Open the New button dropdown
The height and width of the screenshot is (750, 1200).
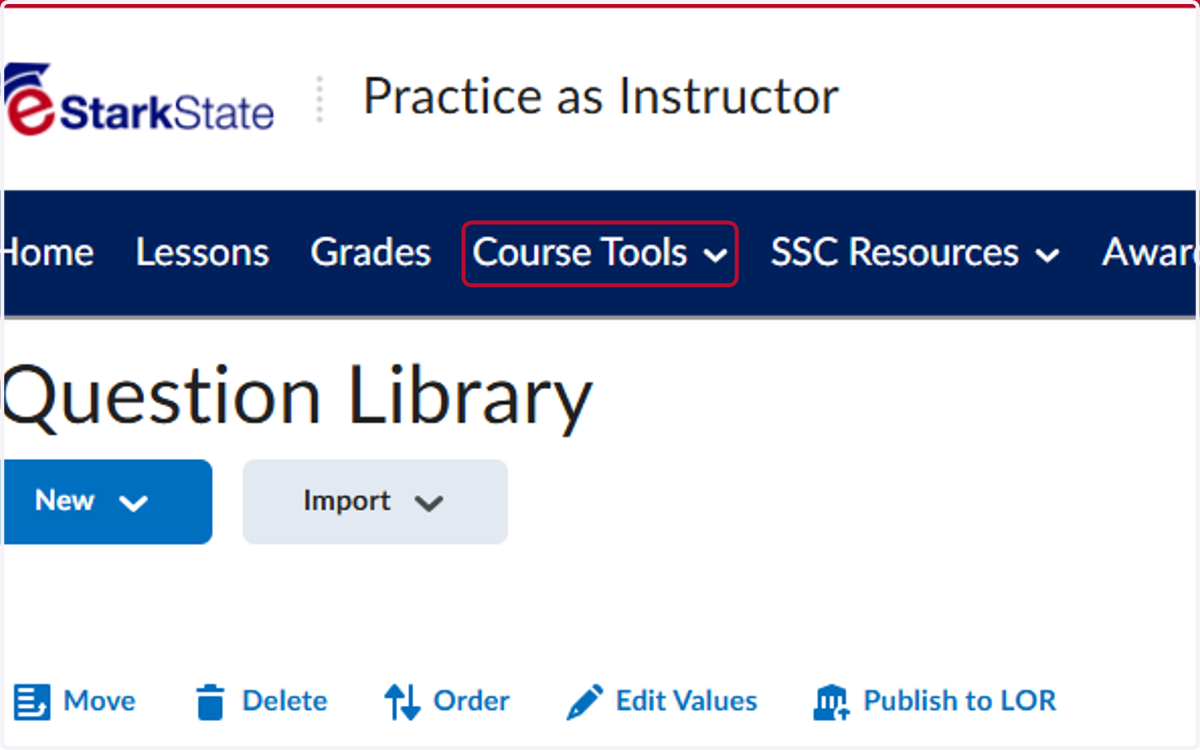point(107,501)
